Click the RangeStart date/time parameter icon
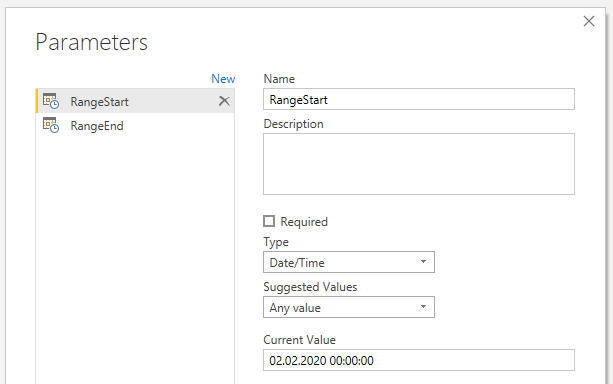The height and width of the screenshot is (384, 613). click(51, 101)
